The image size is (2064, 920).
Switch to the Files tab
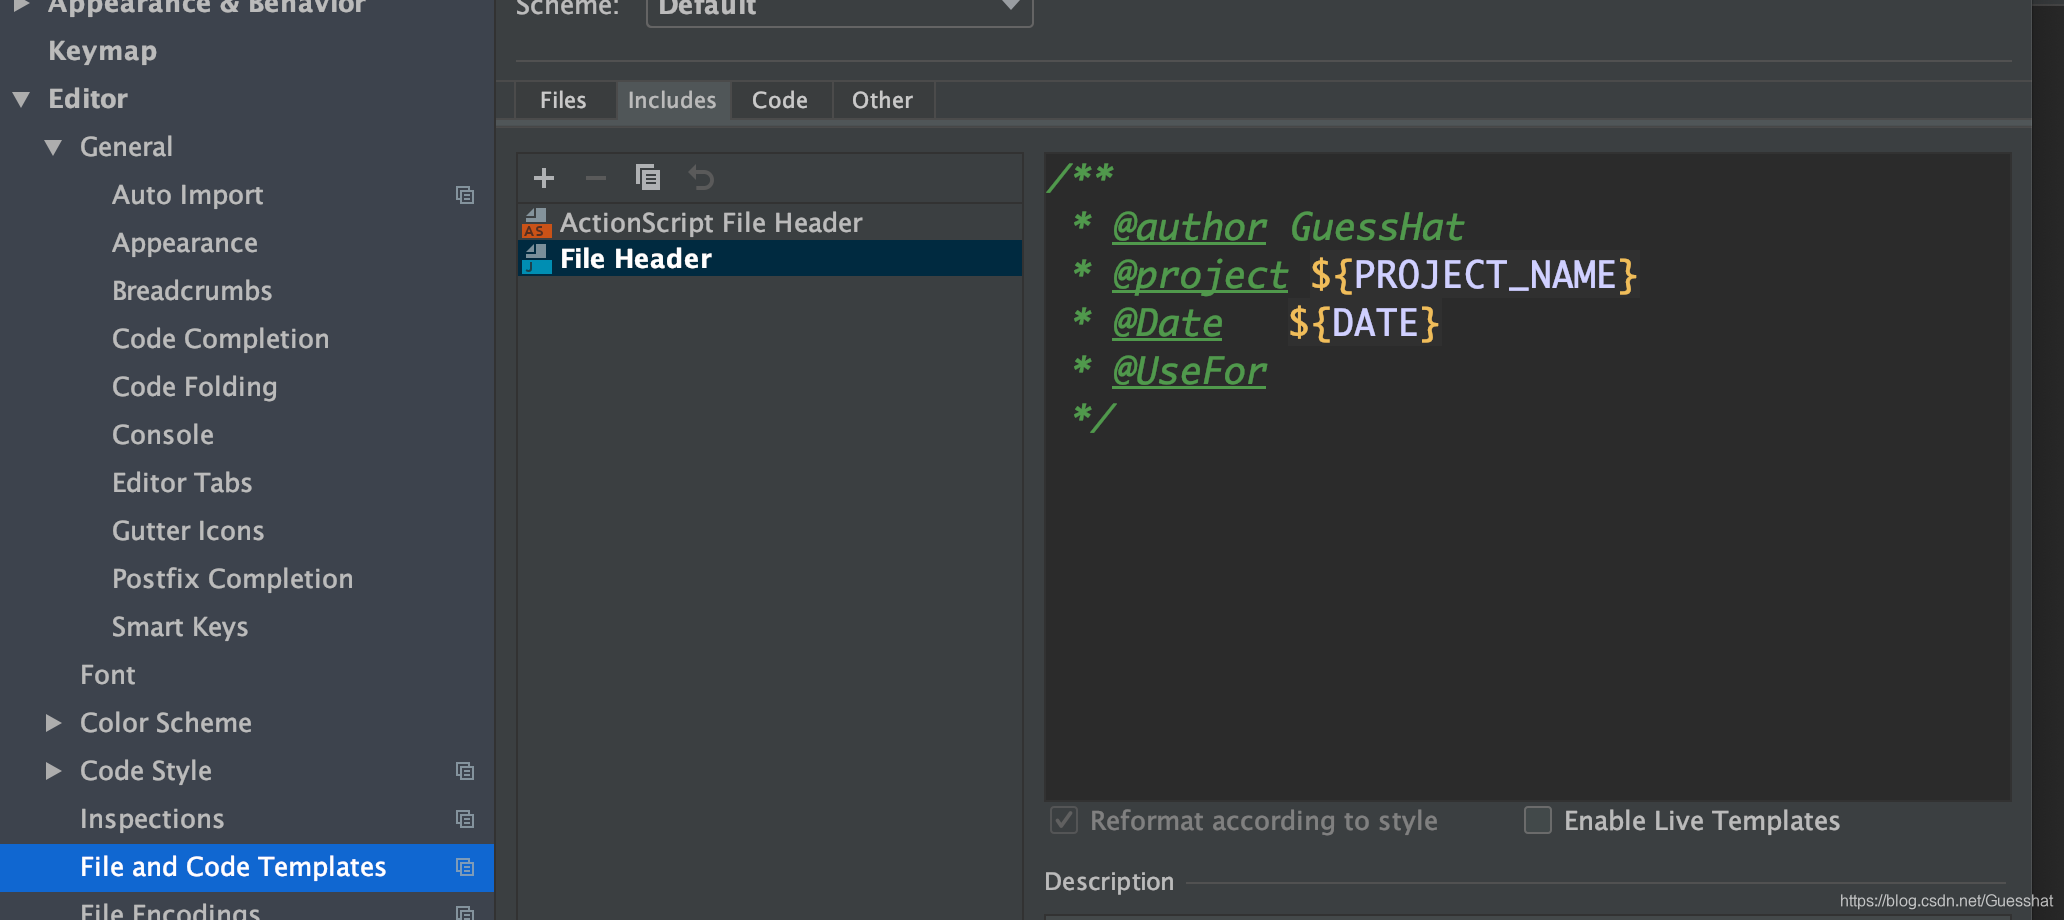[x=563, y=100]
